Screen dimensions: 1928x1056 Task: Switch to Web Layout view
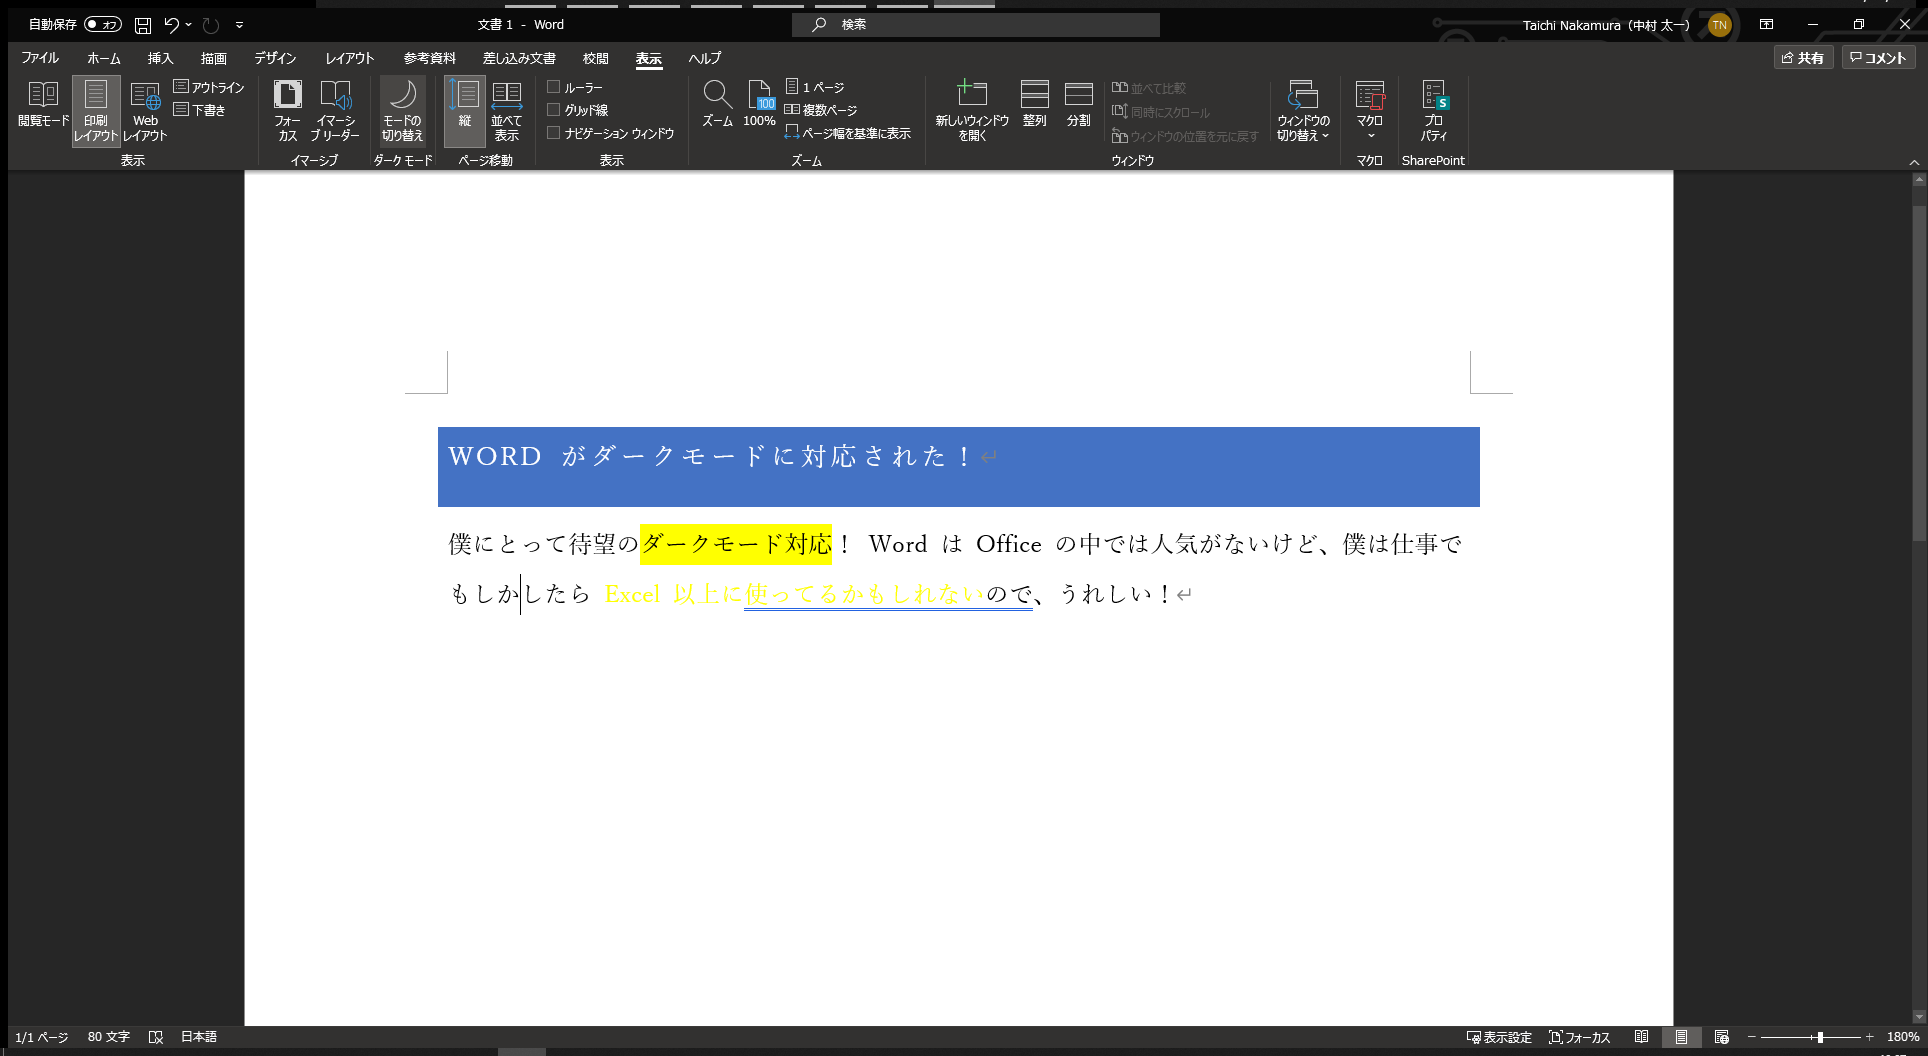(145, 111)
